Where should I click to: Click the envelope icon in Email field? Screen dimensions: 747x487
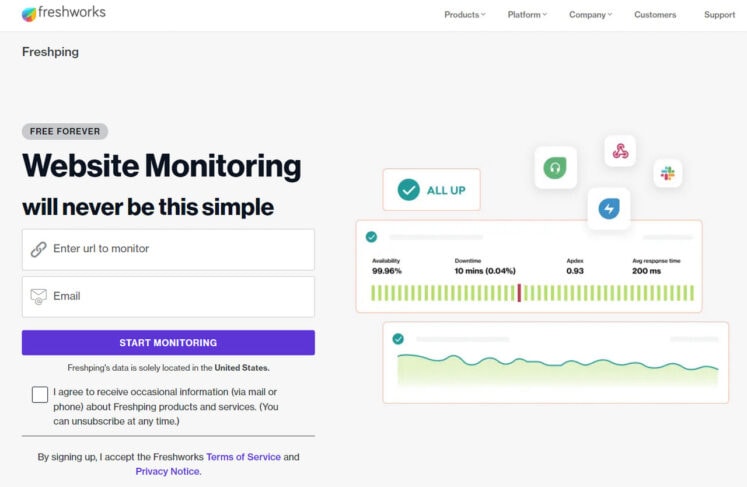pyautogui.click(x=39, y=296)
